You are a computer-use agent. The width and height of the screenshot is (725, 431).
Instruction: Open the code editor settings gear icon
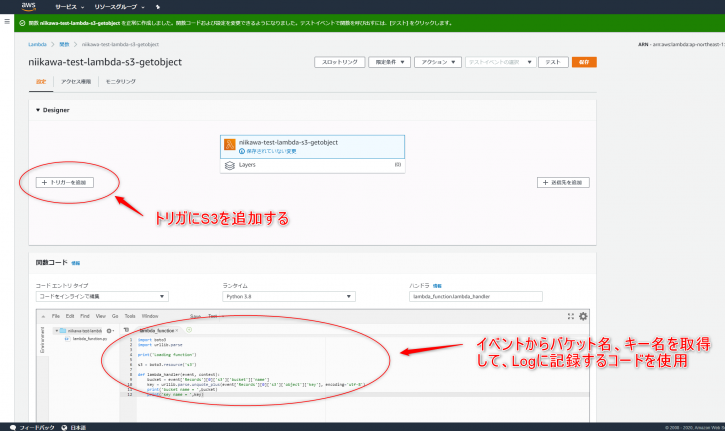click(x=583, y=316)
